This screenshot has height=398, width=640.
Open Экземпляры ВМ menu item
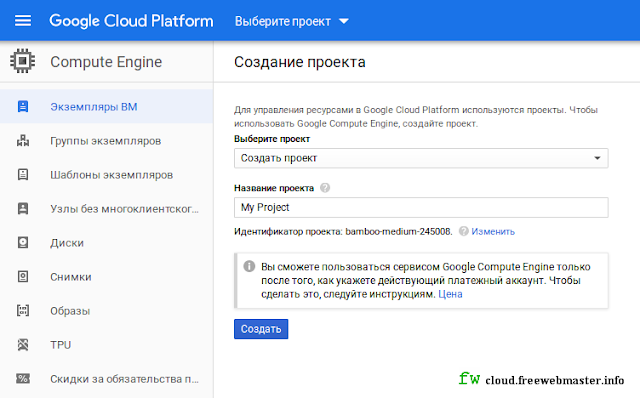click(x=107, y=107)
